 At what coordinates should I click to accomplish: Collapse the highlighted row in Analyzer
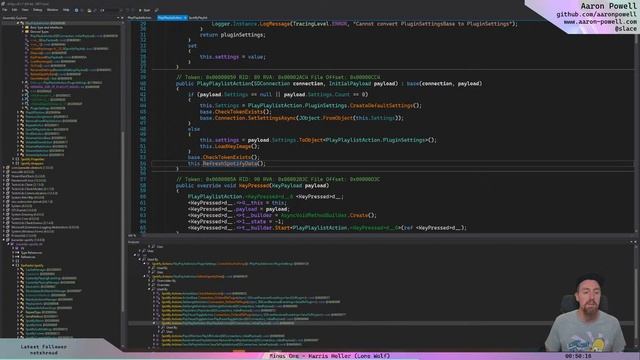point(154,323)
